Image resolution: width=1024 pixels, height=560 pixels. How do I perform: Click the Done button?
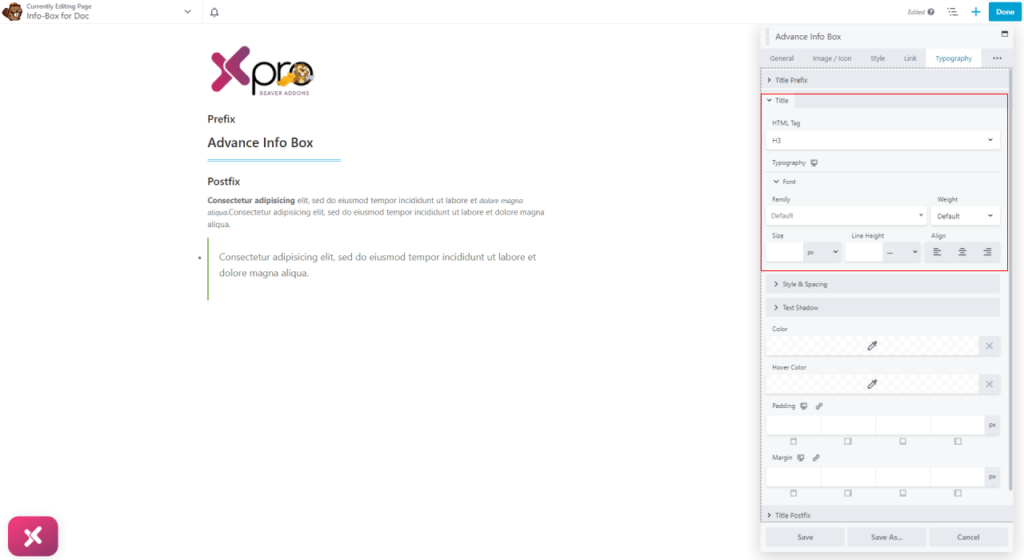1005,12
